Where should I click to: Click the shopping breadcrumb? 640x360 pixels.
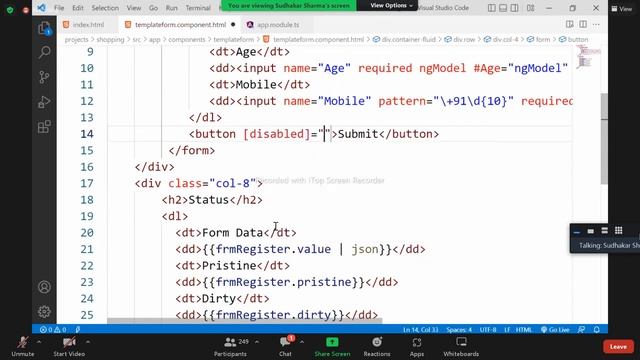click(110, 39)
